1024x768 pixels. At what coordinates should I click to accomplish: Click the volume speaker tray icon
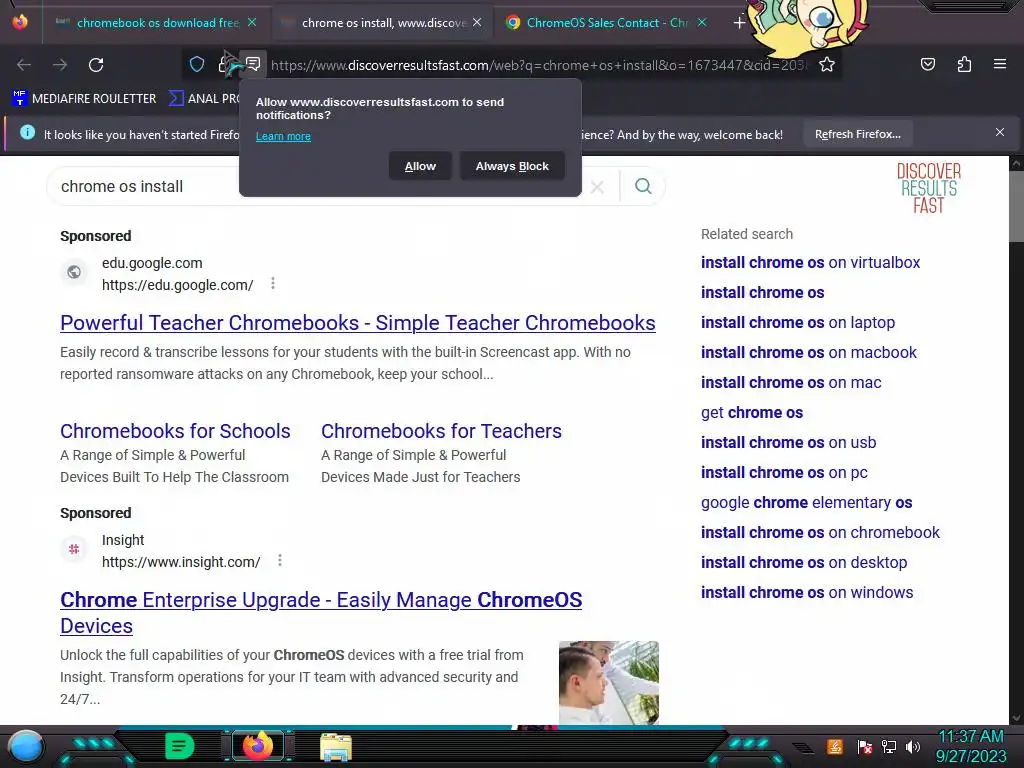pos(913,747)
